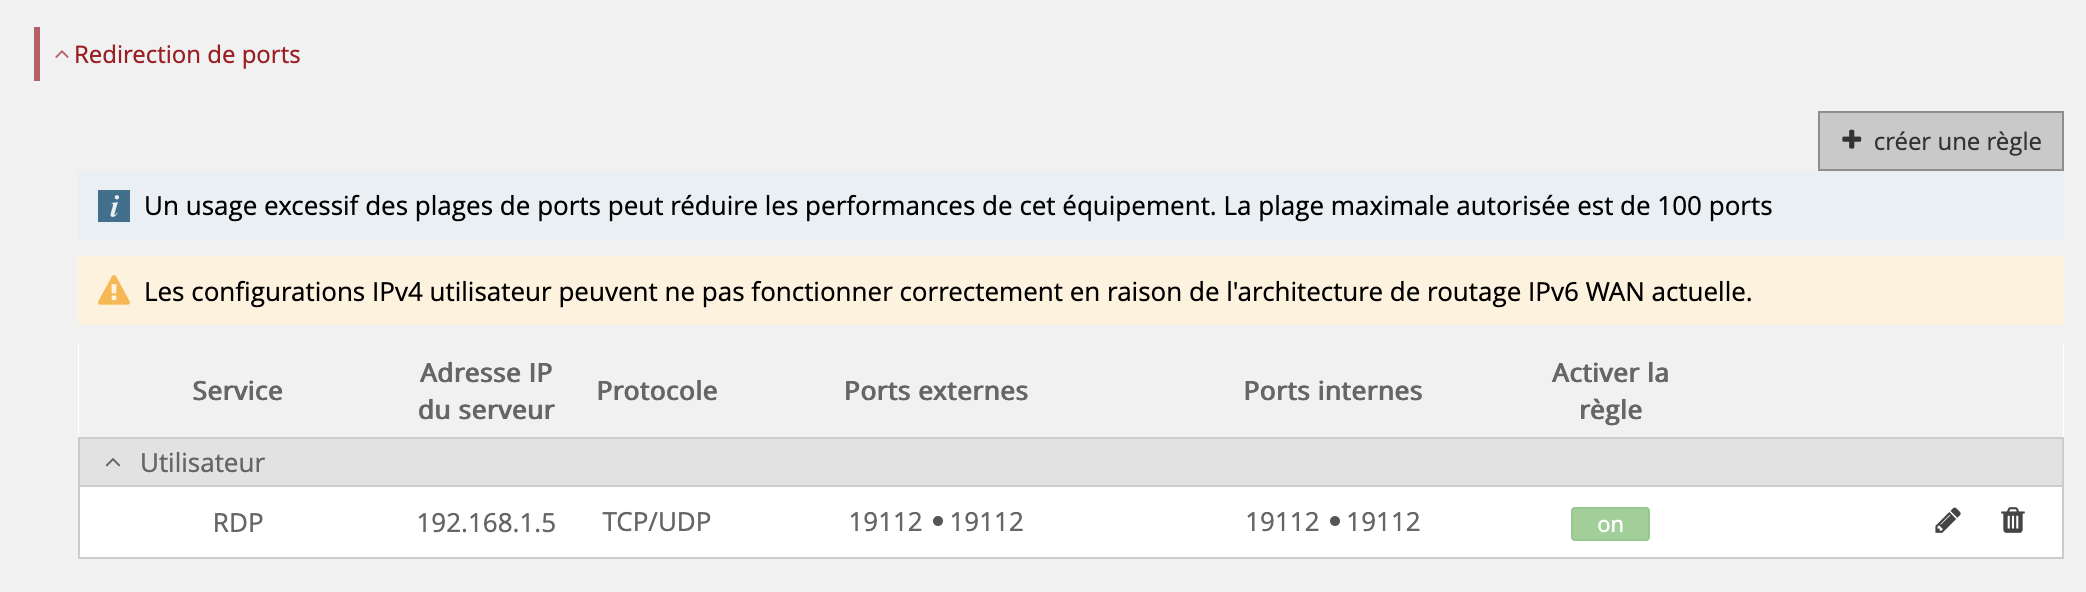Click the blue info icon
Image resolution: width=2086 pixels, height=592 pixels.
click(x=114, y=206)
